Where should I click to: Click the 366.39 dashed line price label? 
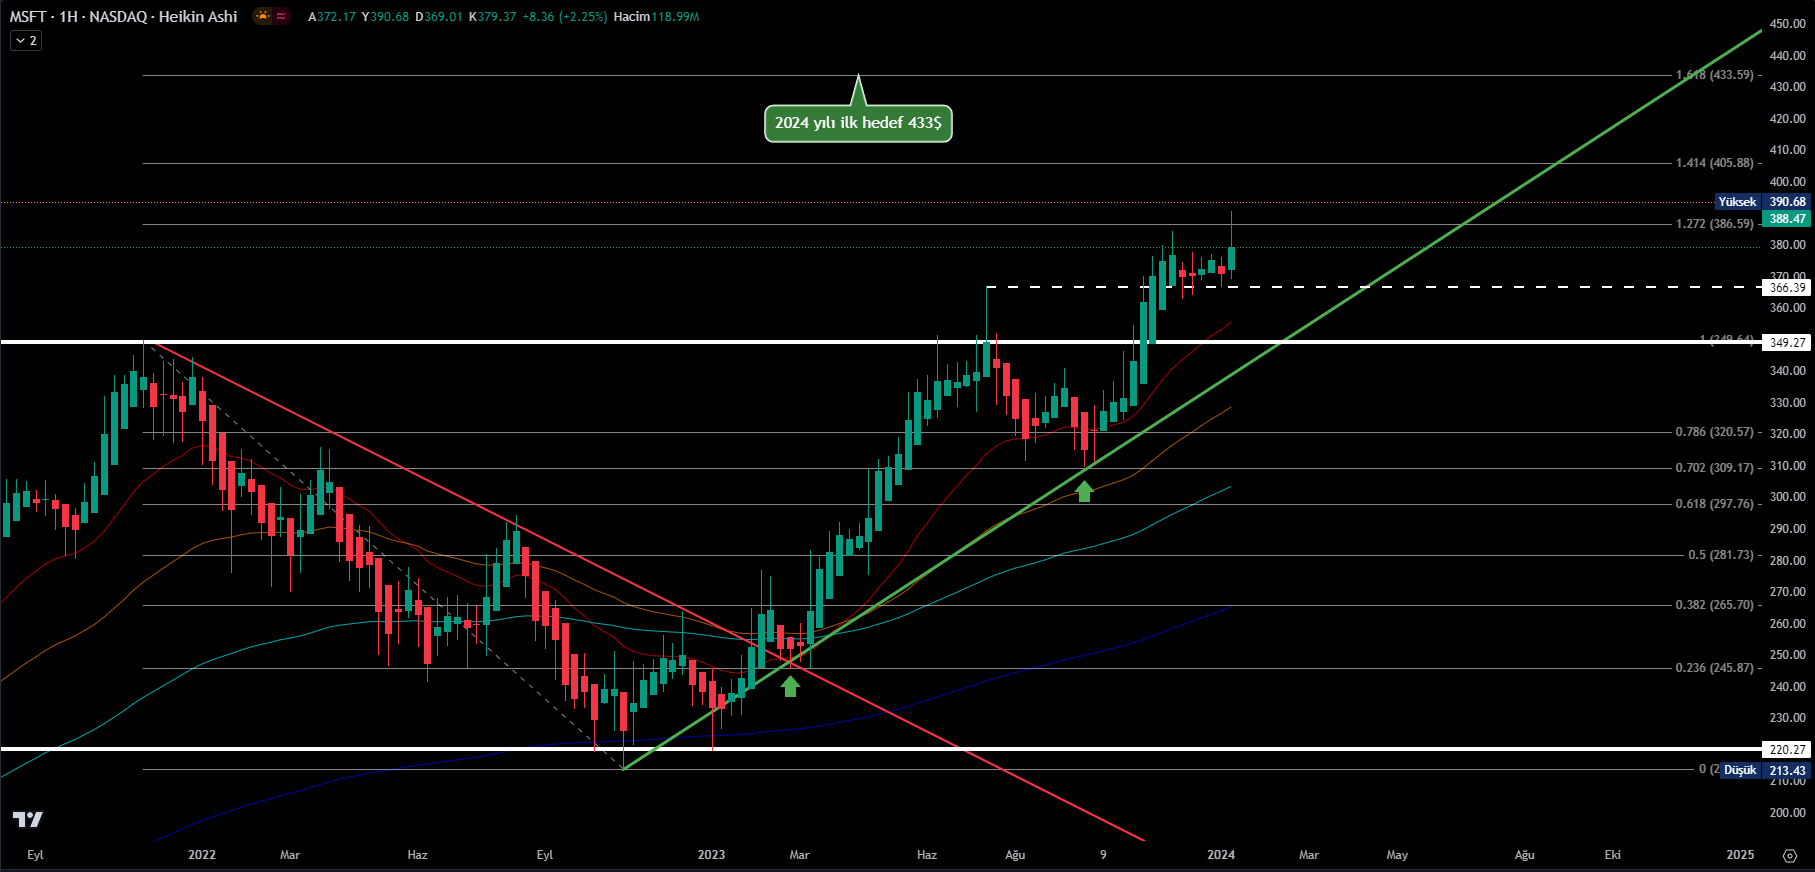pos(1787,288)
